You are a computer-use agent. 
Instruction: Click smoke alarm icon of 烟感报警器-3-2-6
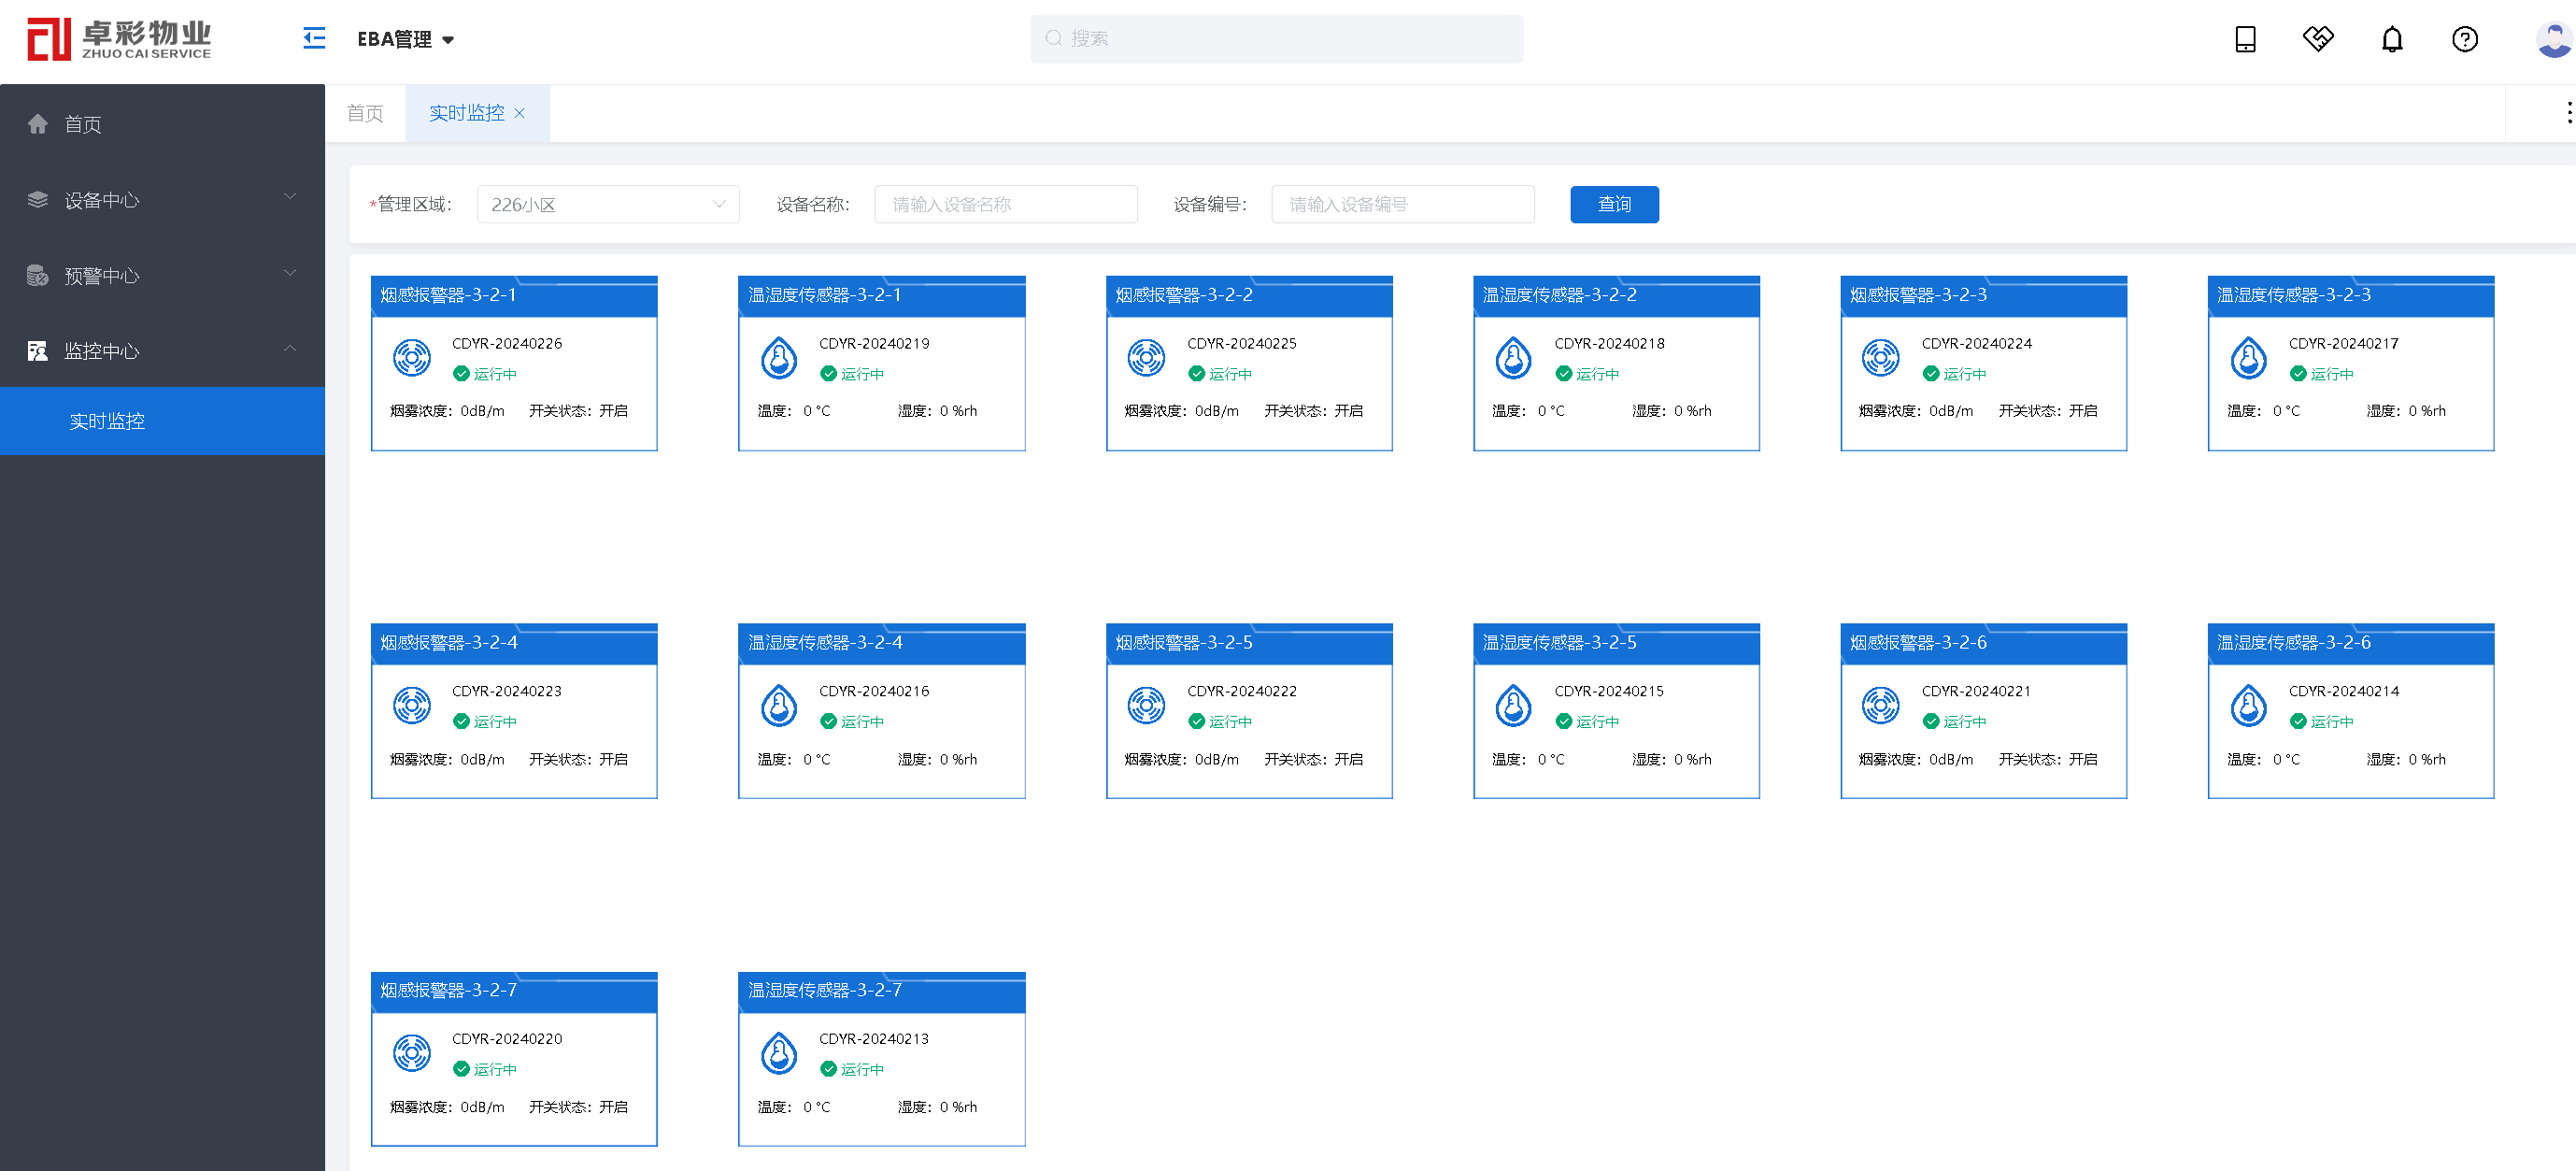(1881, 705)
